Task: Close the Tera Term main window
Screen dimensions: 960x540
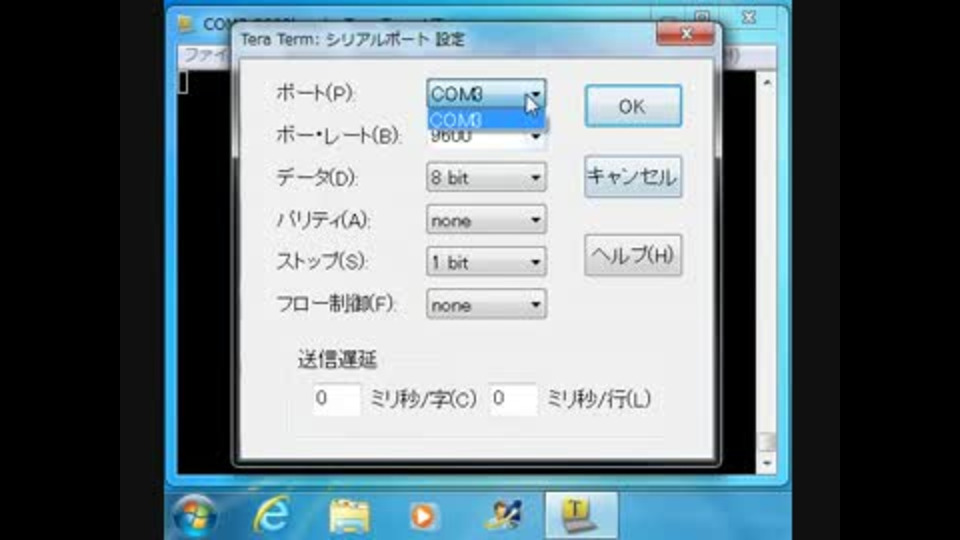Action: point(749,17)
